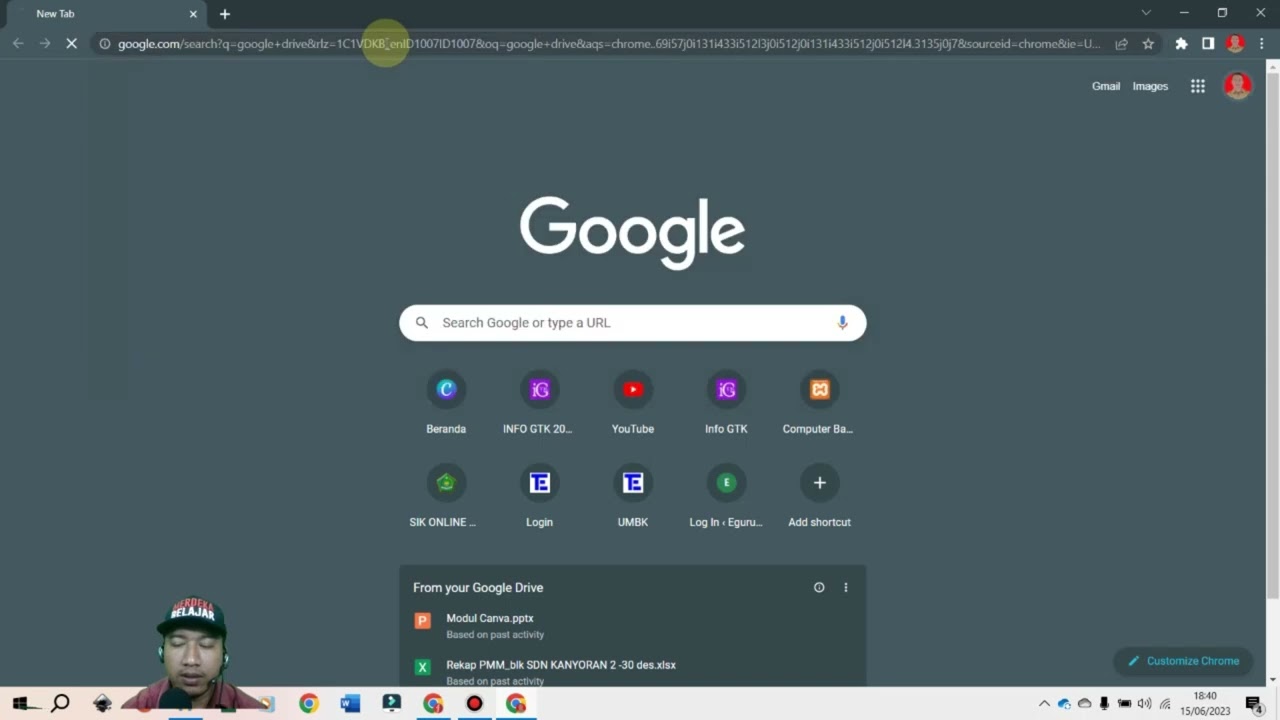Open the Windows Start menu
The image size is (1280, 720).
[20, 704]
